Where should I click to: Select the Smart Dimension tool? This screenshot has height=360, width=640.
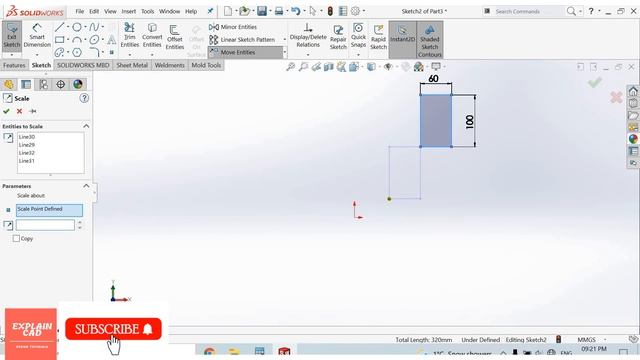tap(37, 36)
